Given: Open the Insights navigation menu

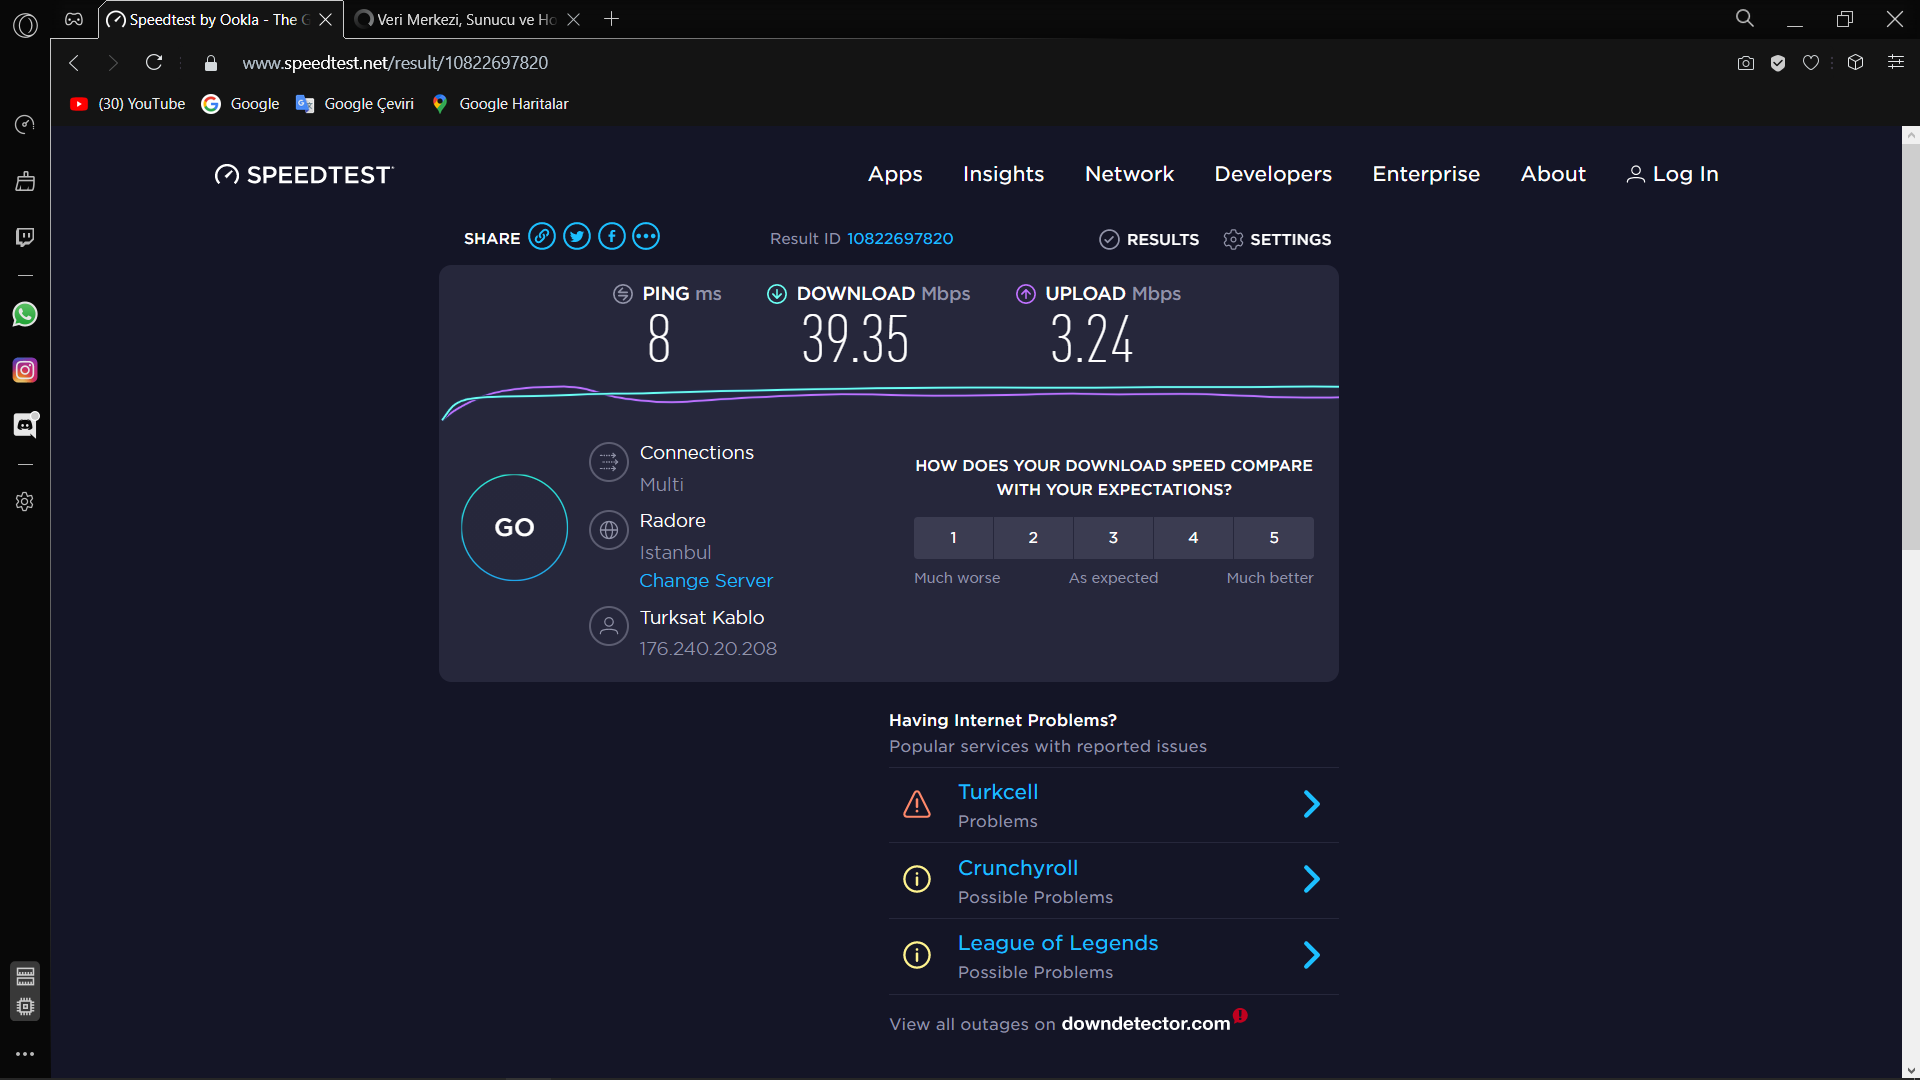Looking at the screenshot, I should pyautogui.click(x=1003, y=174).
